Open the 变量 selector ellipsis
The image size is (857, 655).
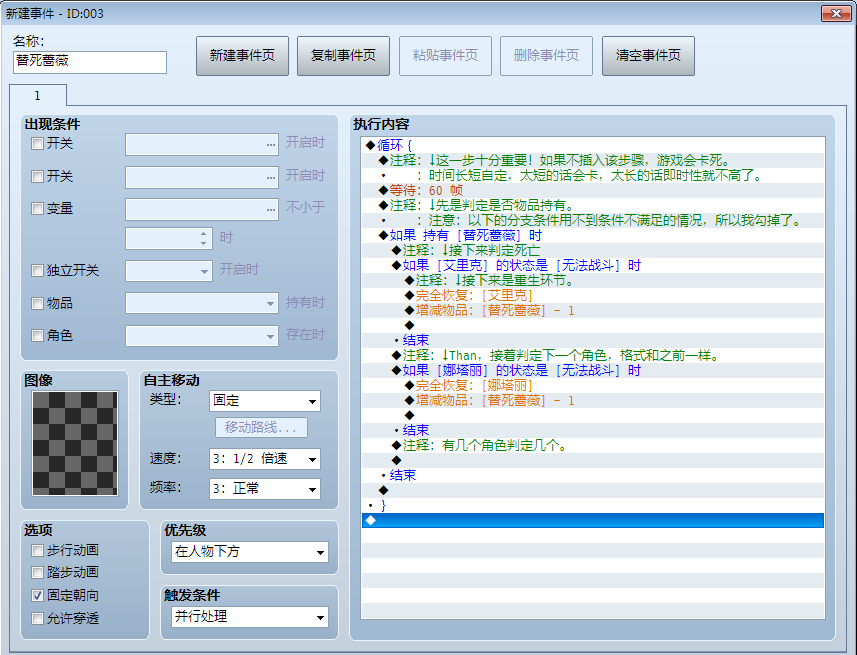click(271, 210)
